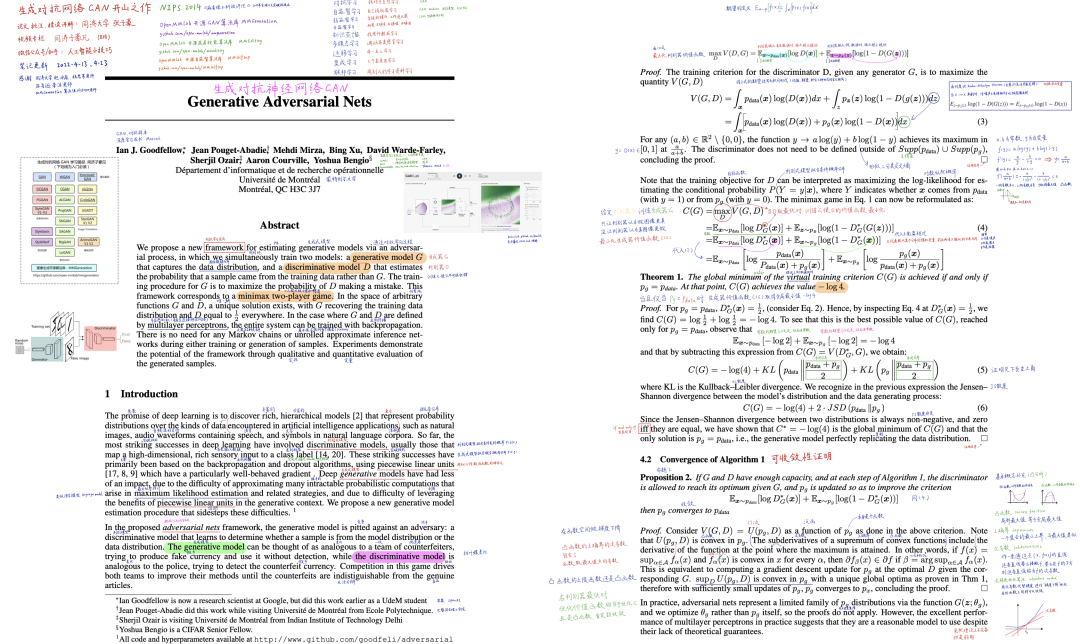The width and height of the screenshot is (1080, 644).
Task: Click the red-boxed word 'framework' in the abstract
Action: click(x=225, y=247)
